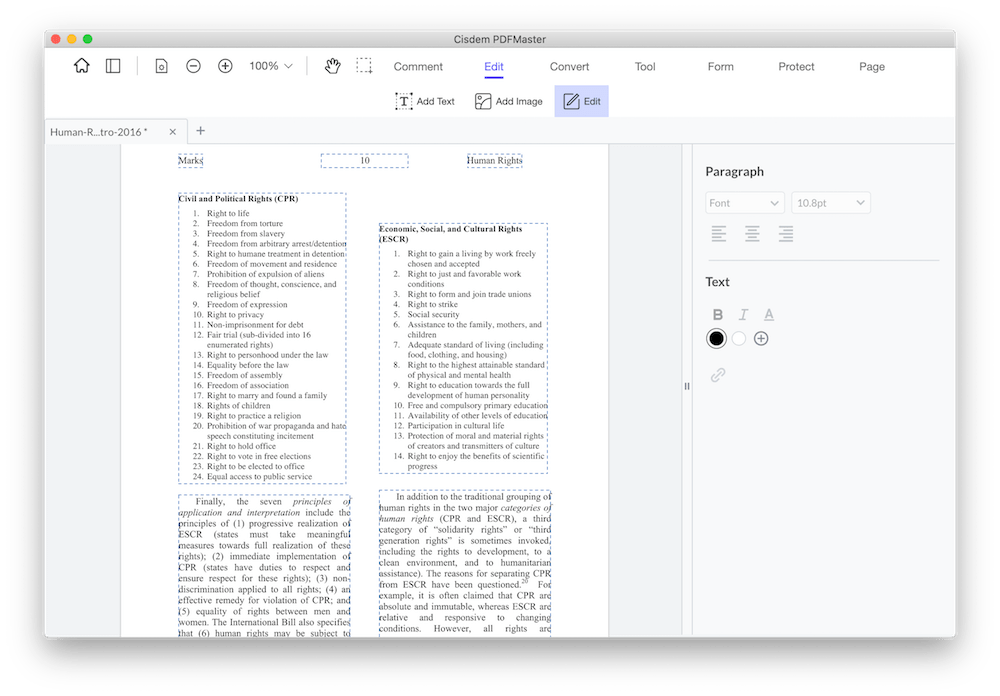1000x696 pixels.
Task: Expand the 100% zoom level dropdown
Action: pos(268,66)
